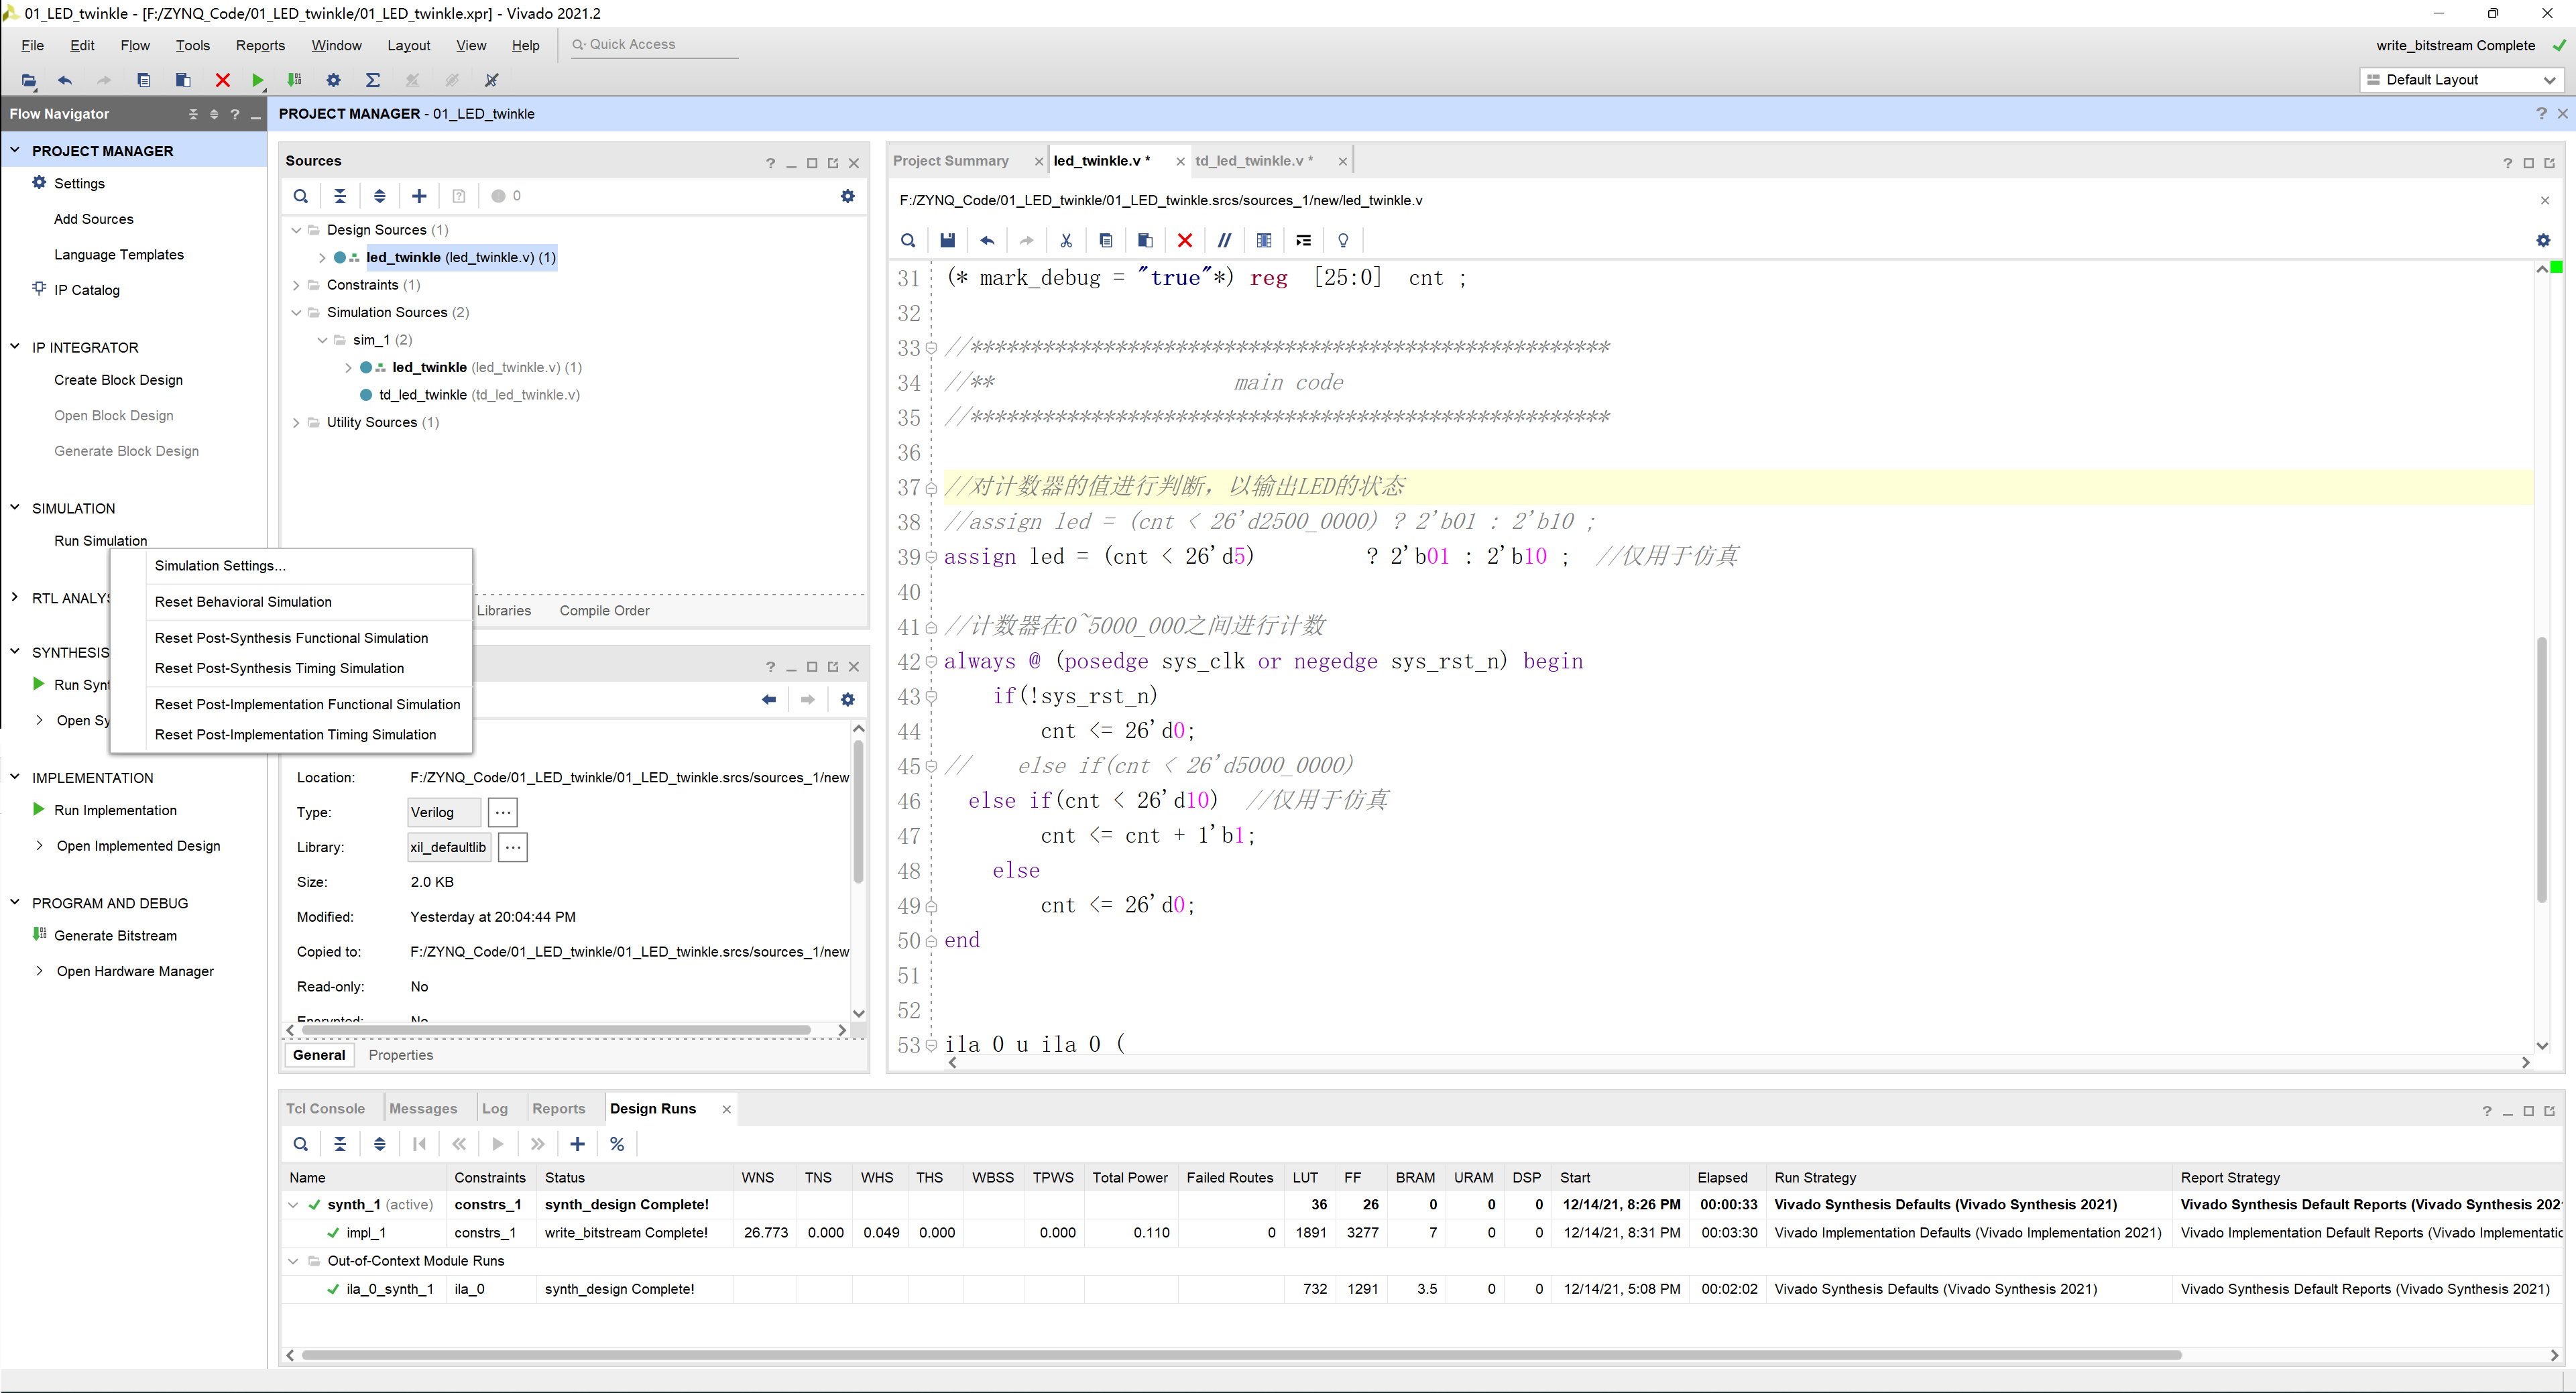Click the Sigma report toolbar icon
The height and width of the screenshot is (1393, 2576).
pos(373,80)
